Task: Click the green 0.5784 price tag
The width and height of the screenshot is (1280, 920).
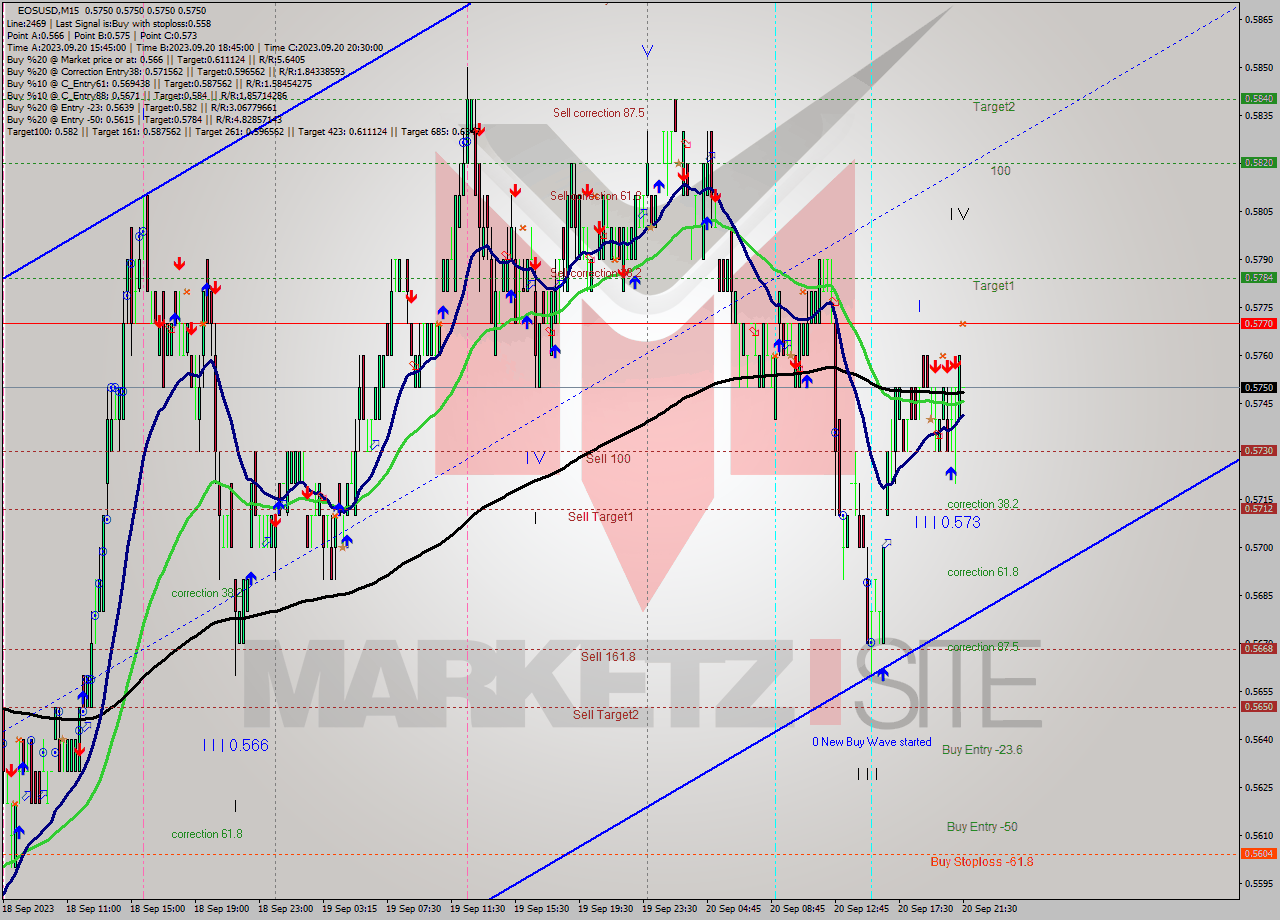Action: click(x=1258, y=277)
